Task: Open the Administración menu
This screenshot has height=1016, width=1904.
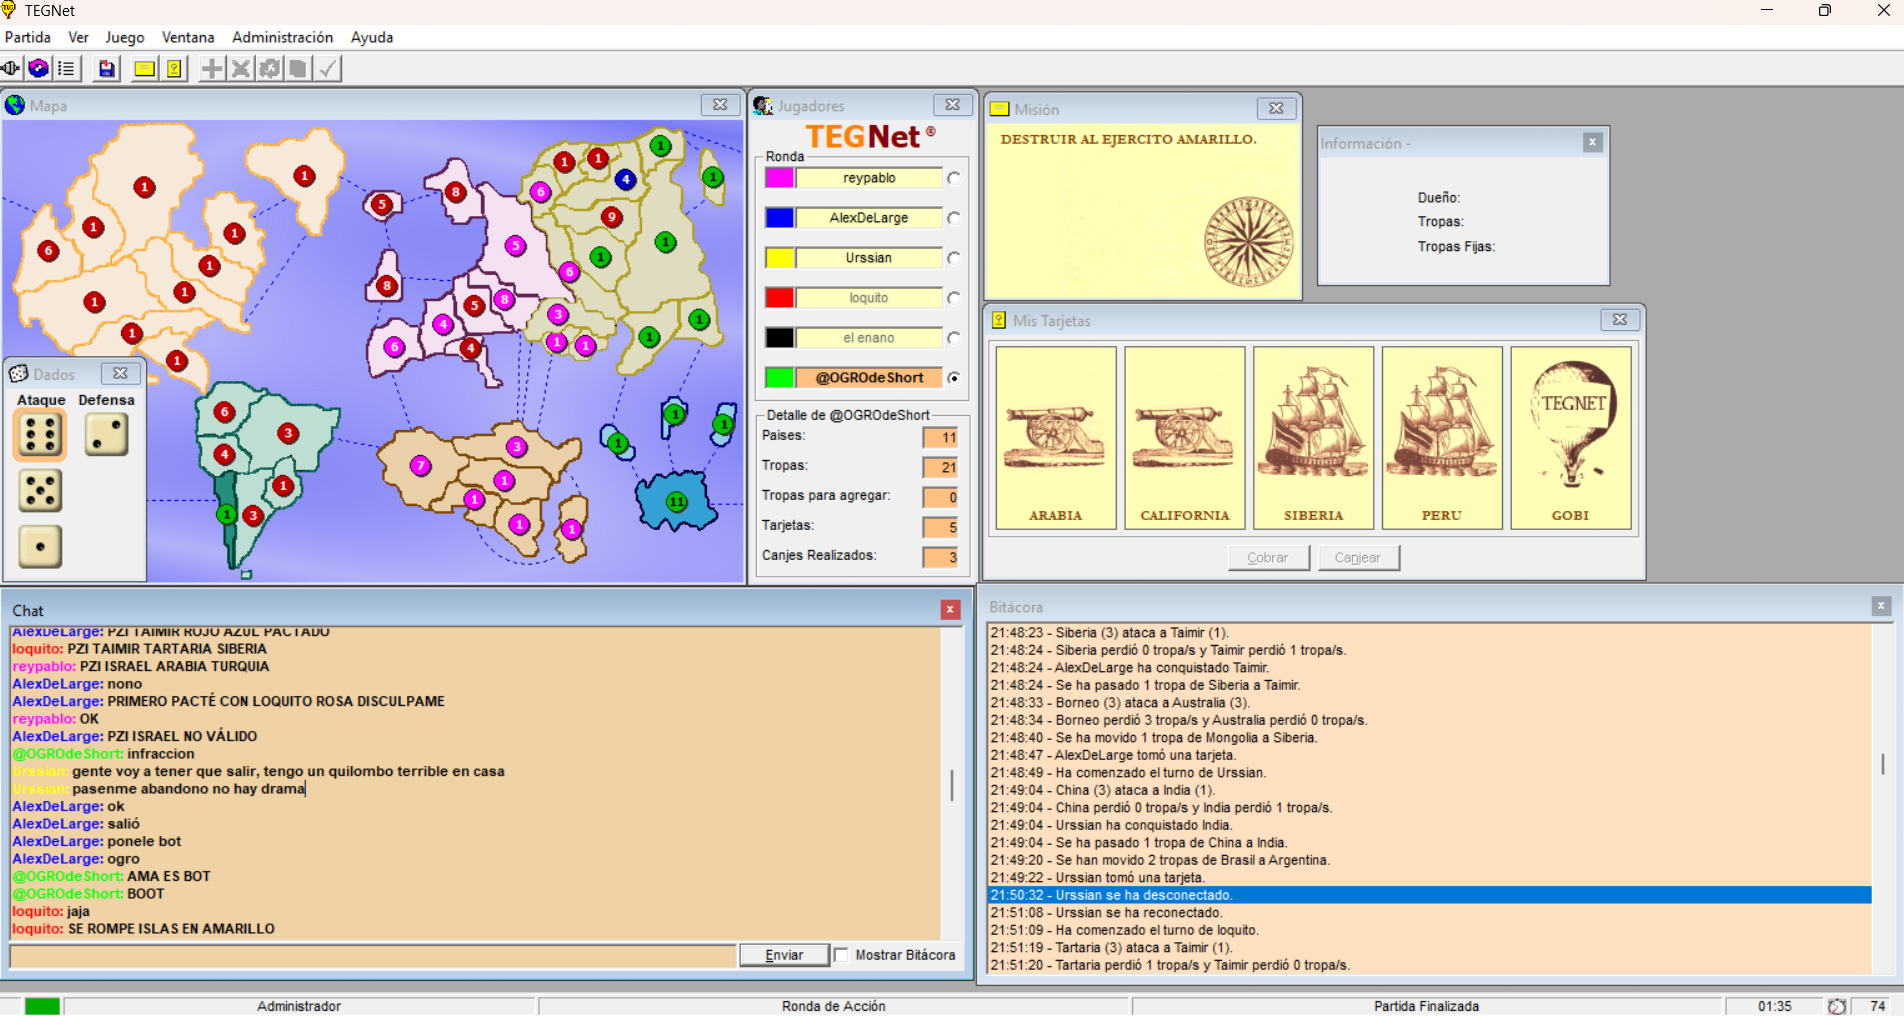Action: [282, 37]
